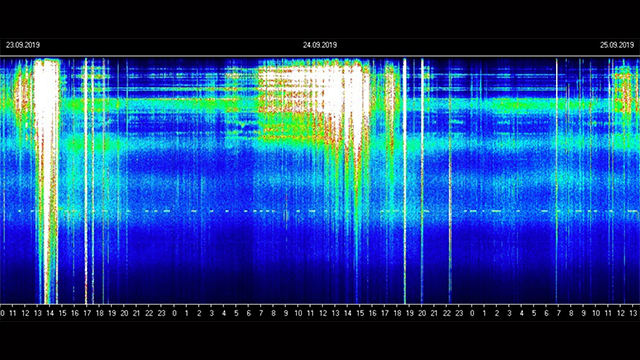Click the leftmost hour 11 axis label
This screenshot has height=360, width=640.
pos(13,313)
